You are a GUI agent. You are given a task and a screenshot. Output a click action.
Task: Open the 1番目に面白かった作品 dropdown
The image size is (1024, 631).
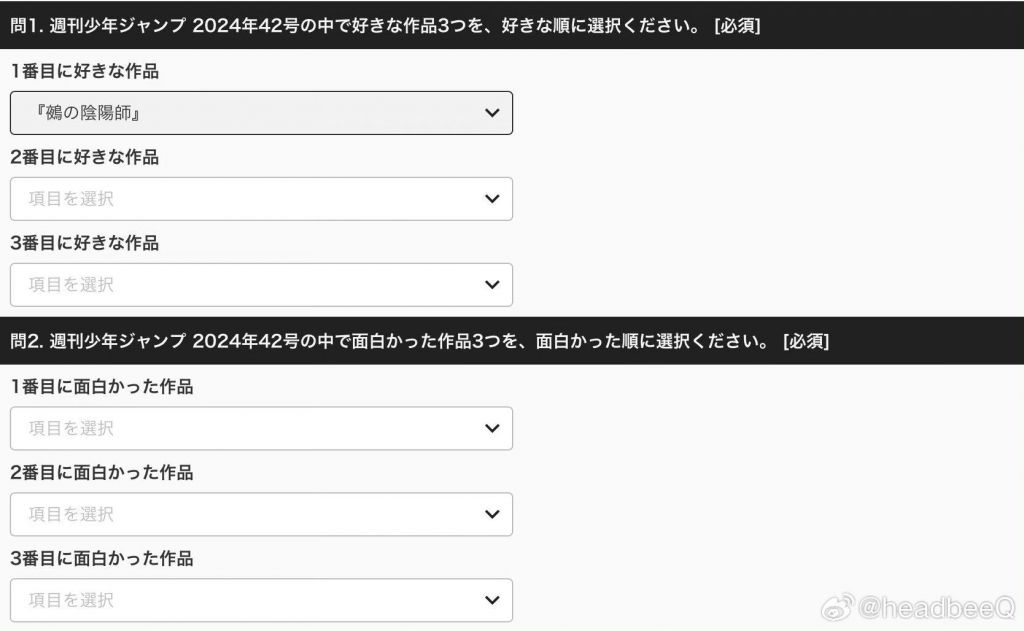click(x=261, y=429)
